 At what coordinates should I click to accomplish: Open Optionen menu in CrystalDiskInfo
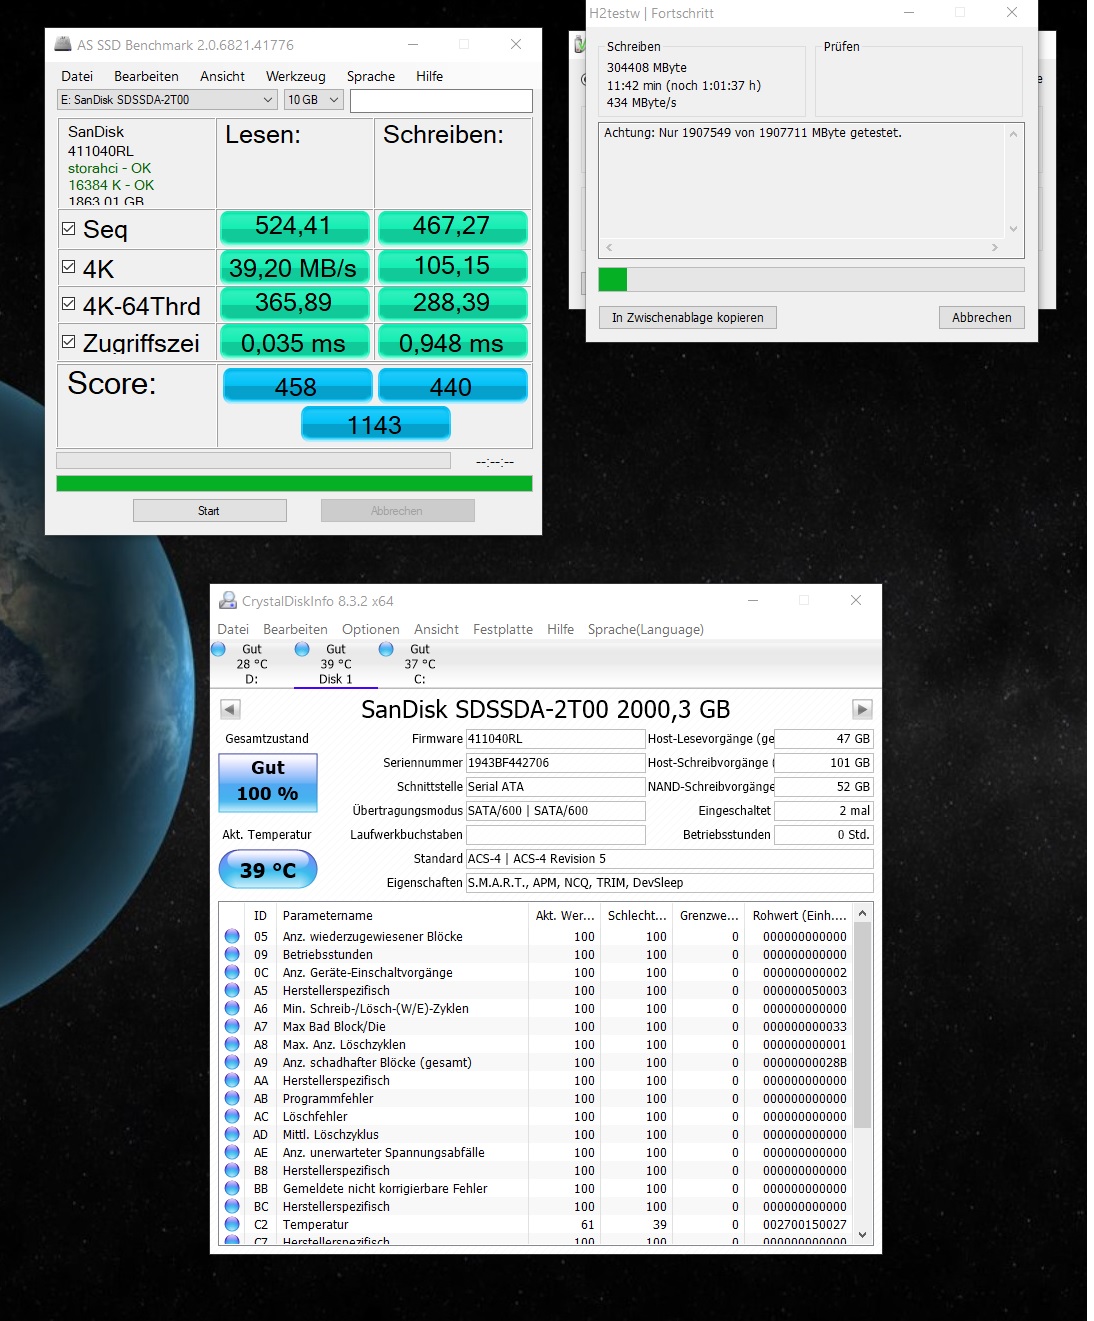(371, 629)
